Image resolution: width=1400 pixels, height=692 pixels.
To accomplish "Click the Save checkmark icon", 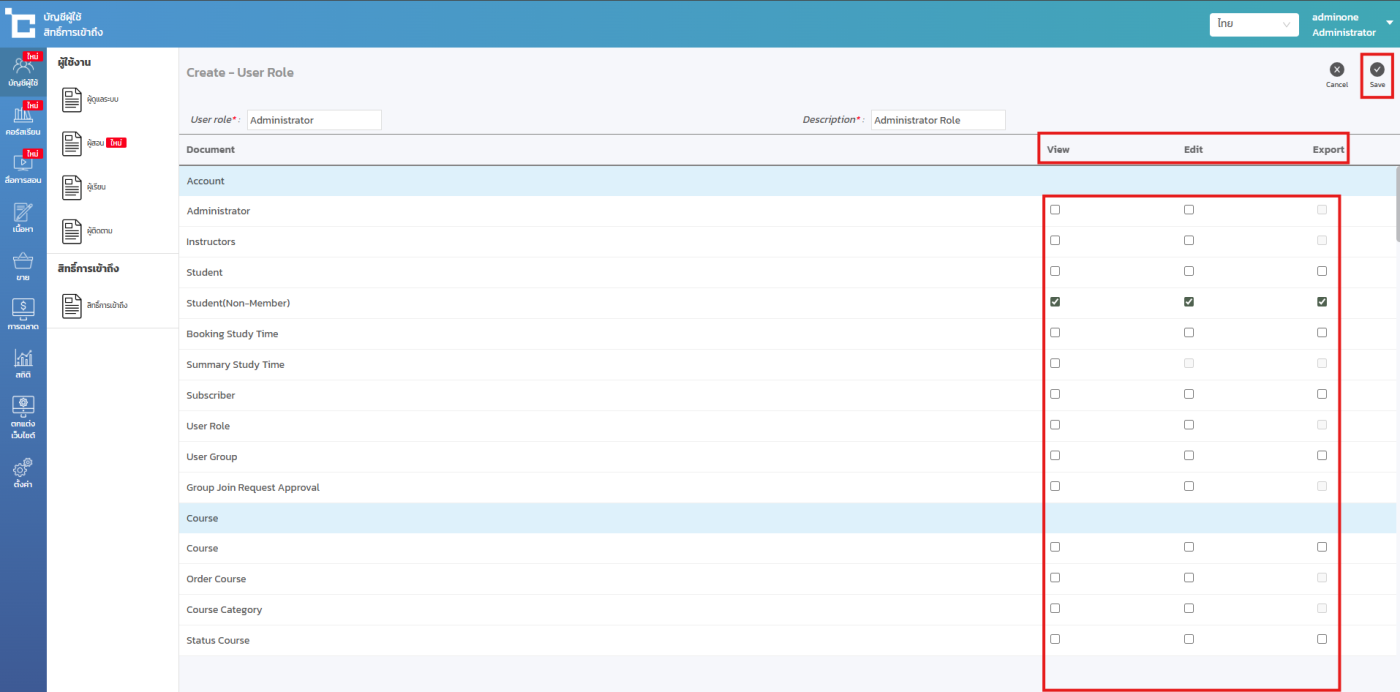I will (1377, 70).
